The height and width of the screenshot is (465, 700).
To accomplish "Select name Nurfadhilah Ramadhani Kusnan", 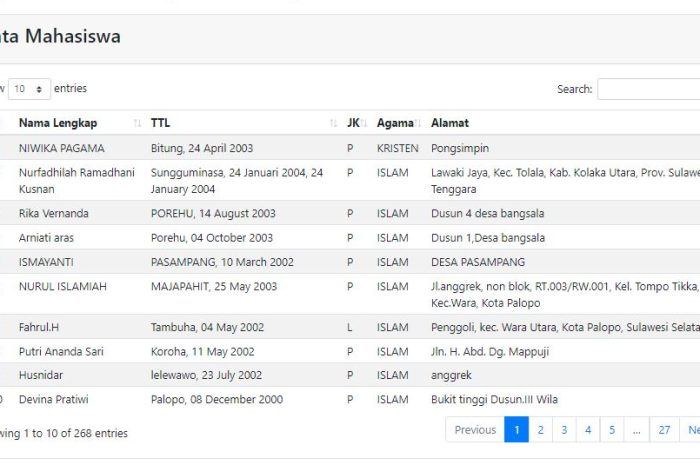I will click(77, 181).
